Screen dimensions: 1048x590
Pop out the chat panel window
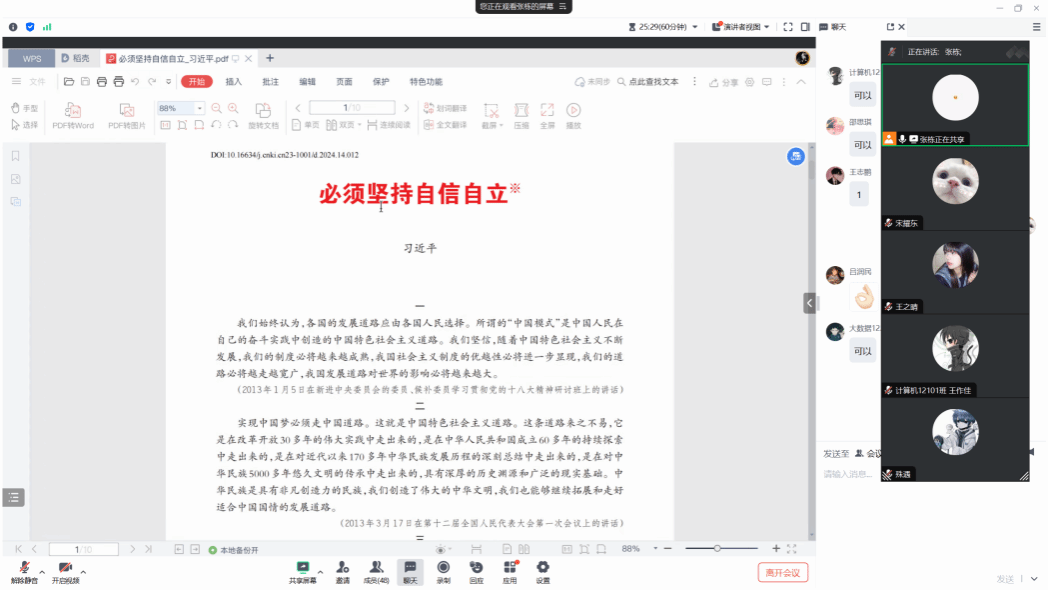[x=890, y=27]
